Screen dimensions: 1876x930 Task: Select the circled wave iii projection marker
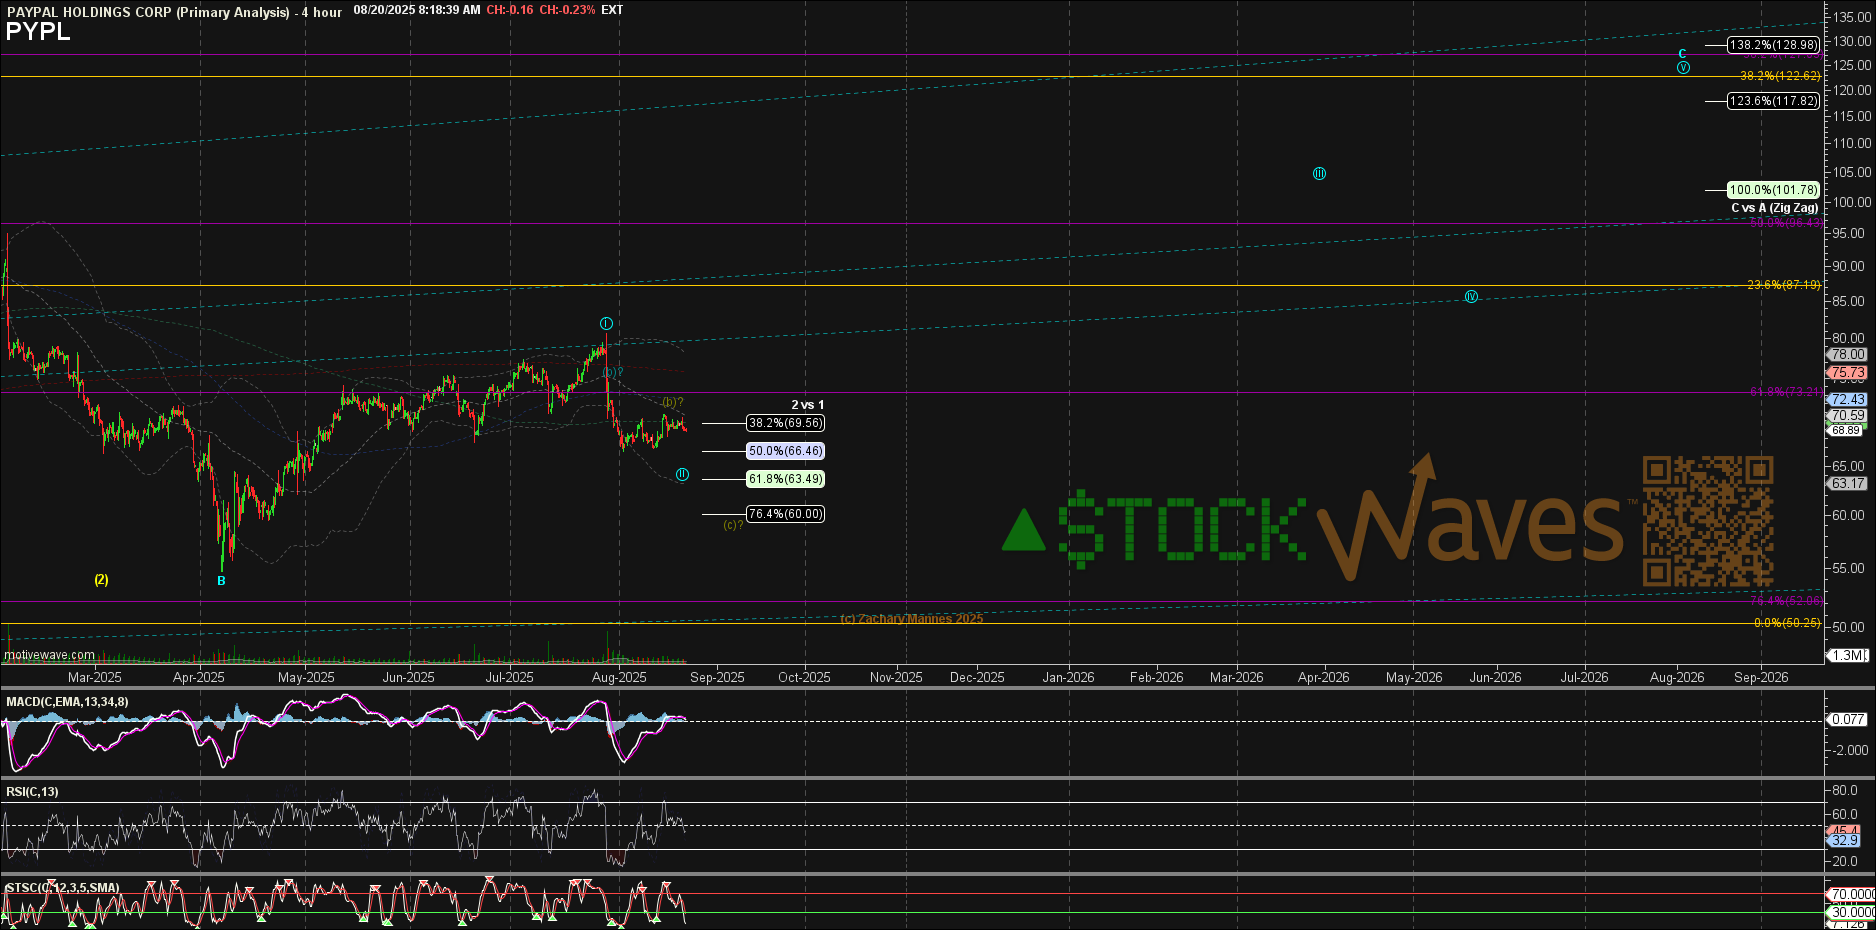[x=1319, y=174]
